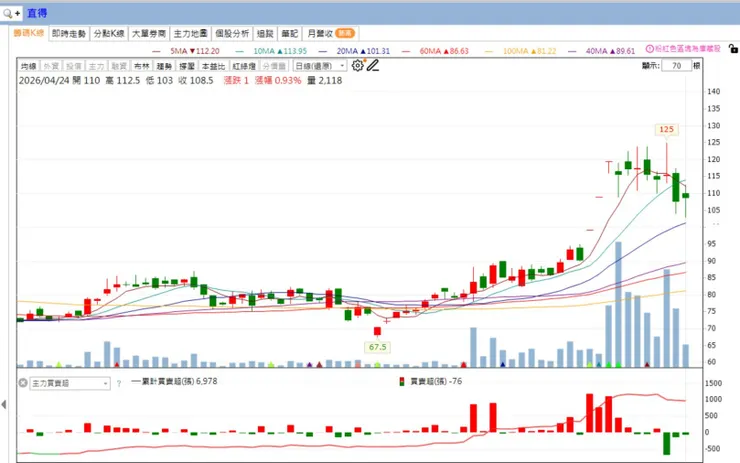Click the 20MA 101.31 legend entry
Screen dimensions: 740x463
tap(363, 51)
